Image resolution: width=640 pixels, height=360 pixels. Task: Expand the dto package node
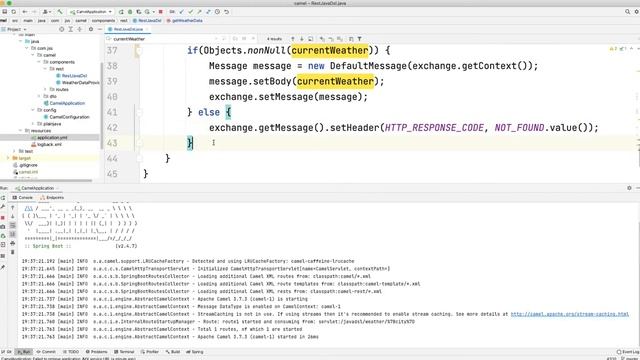pos(39,96)
